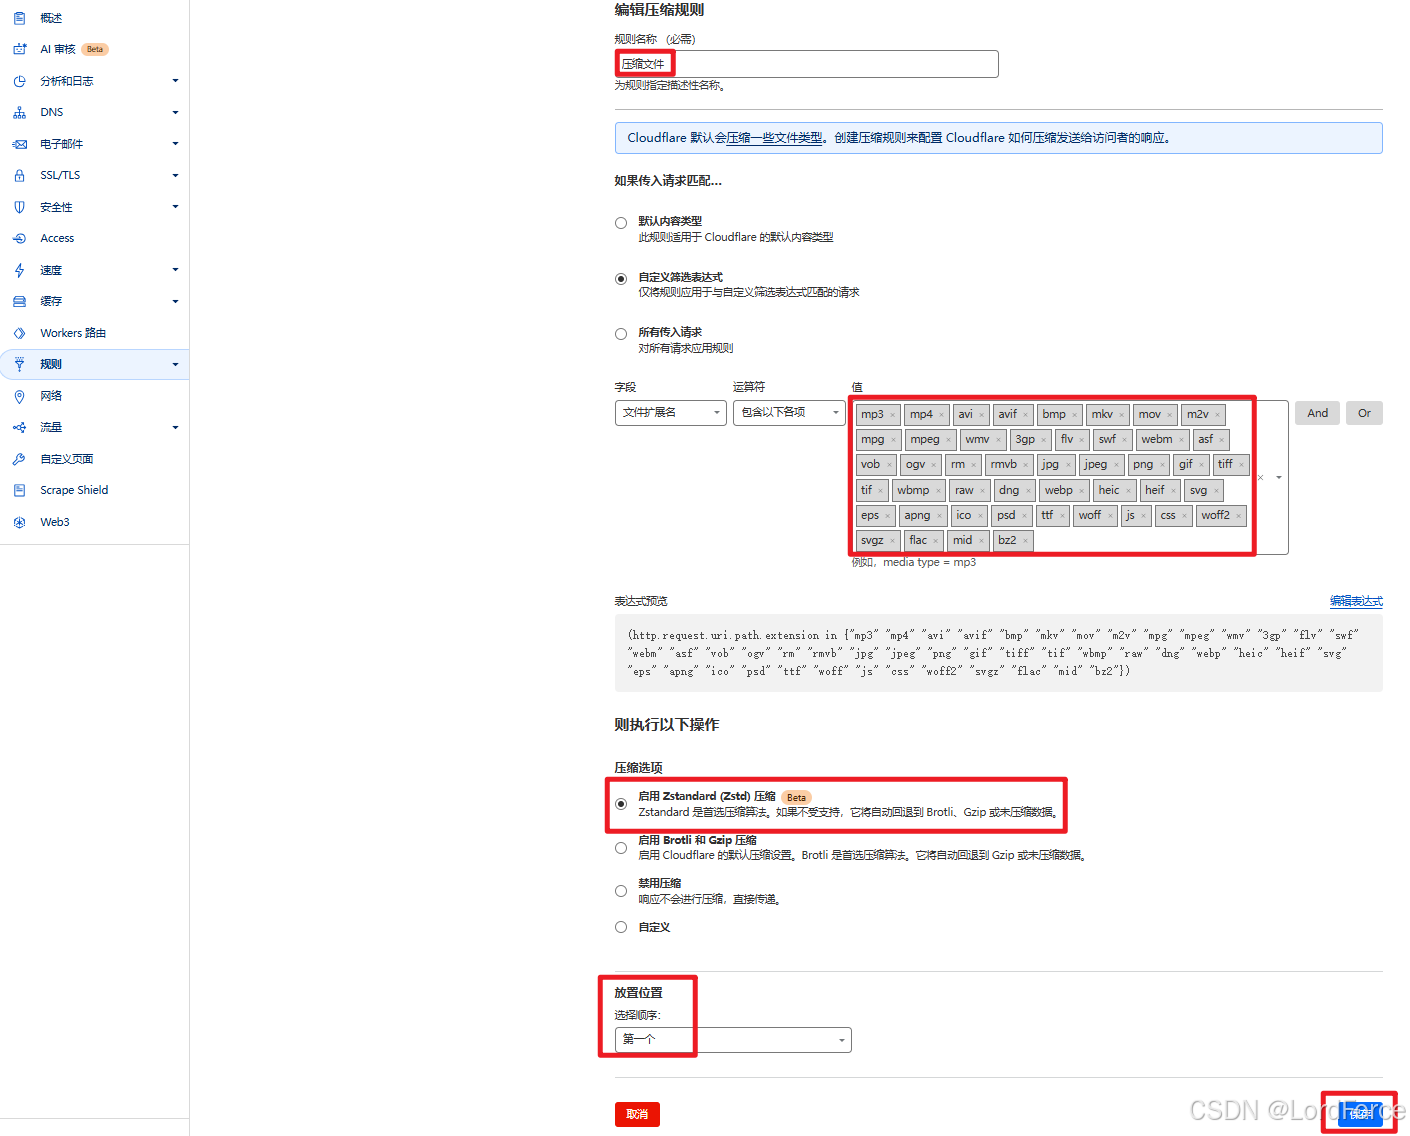This screenshot has width=1410, height=1136.
Task: Click the 流量 traffic icon
Action: tap(19, 427)
